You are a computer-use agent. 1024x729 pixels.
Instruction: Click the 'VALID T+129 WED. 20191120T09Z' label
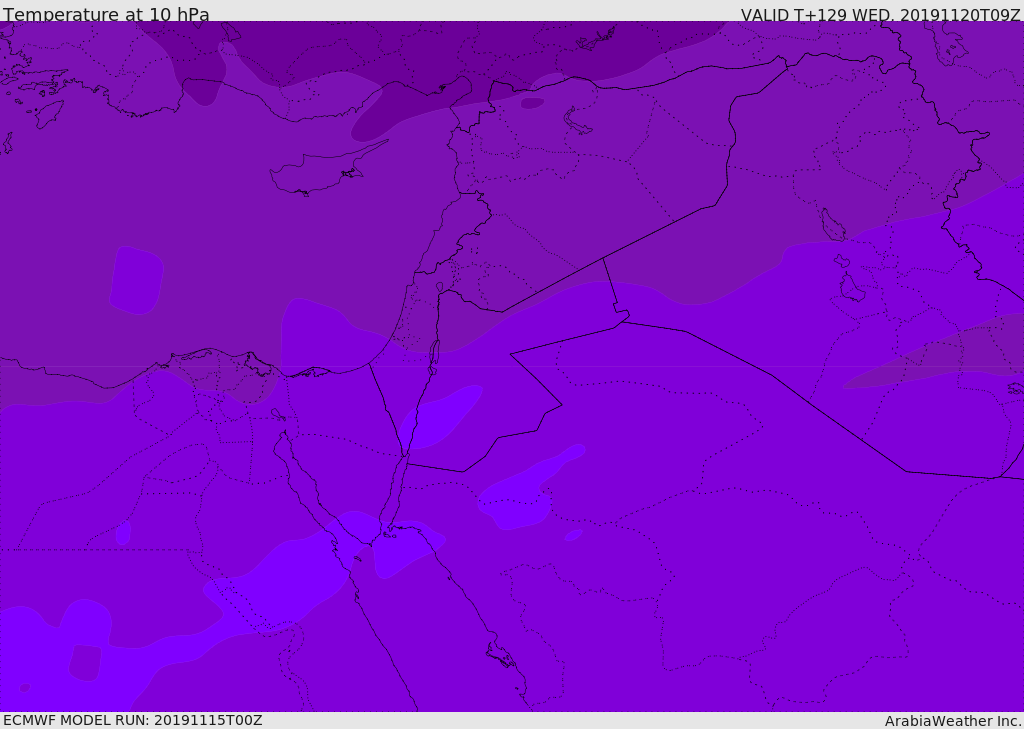pos(880,14)
